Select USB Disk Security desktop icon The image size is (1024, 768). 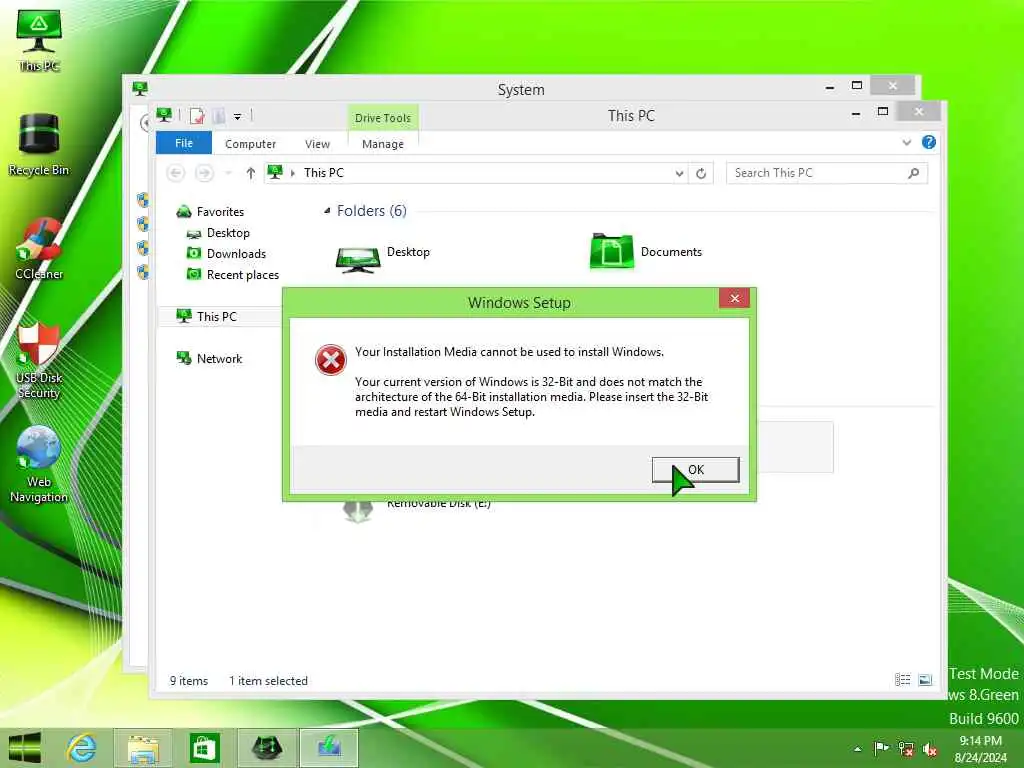(39, 360)
